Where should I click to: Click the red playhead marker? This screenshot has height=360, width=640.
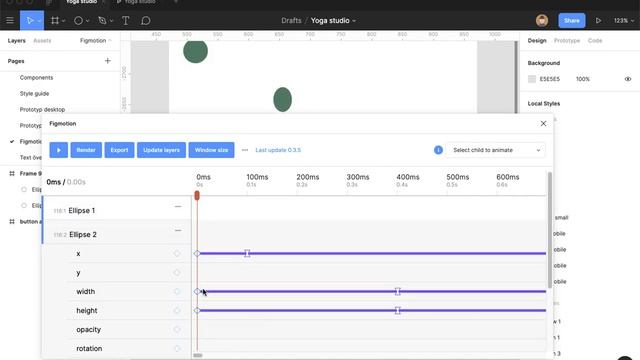point(197,196)
